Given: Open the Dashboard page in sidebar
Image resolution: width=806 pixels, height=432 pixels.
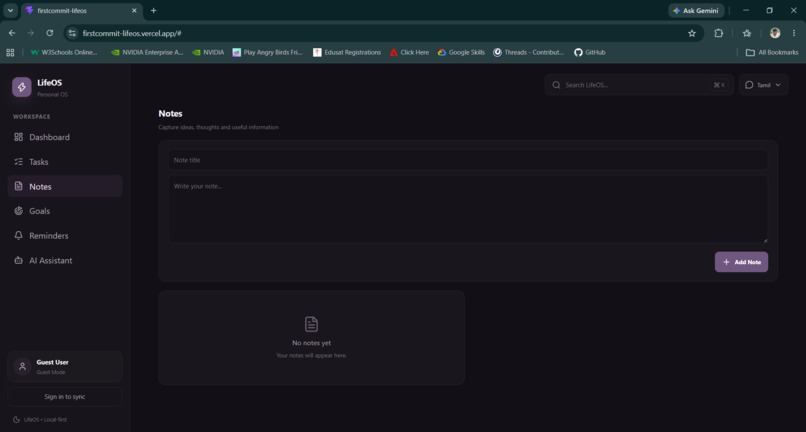Looking at the screenshot, I should click(65, 137).
